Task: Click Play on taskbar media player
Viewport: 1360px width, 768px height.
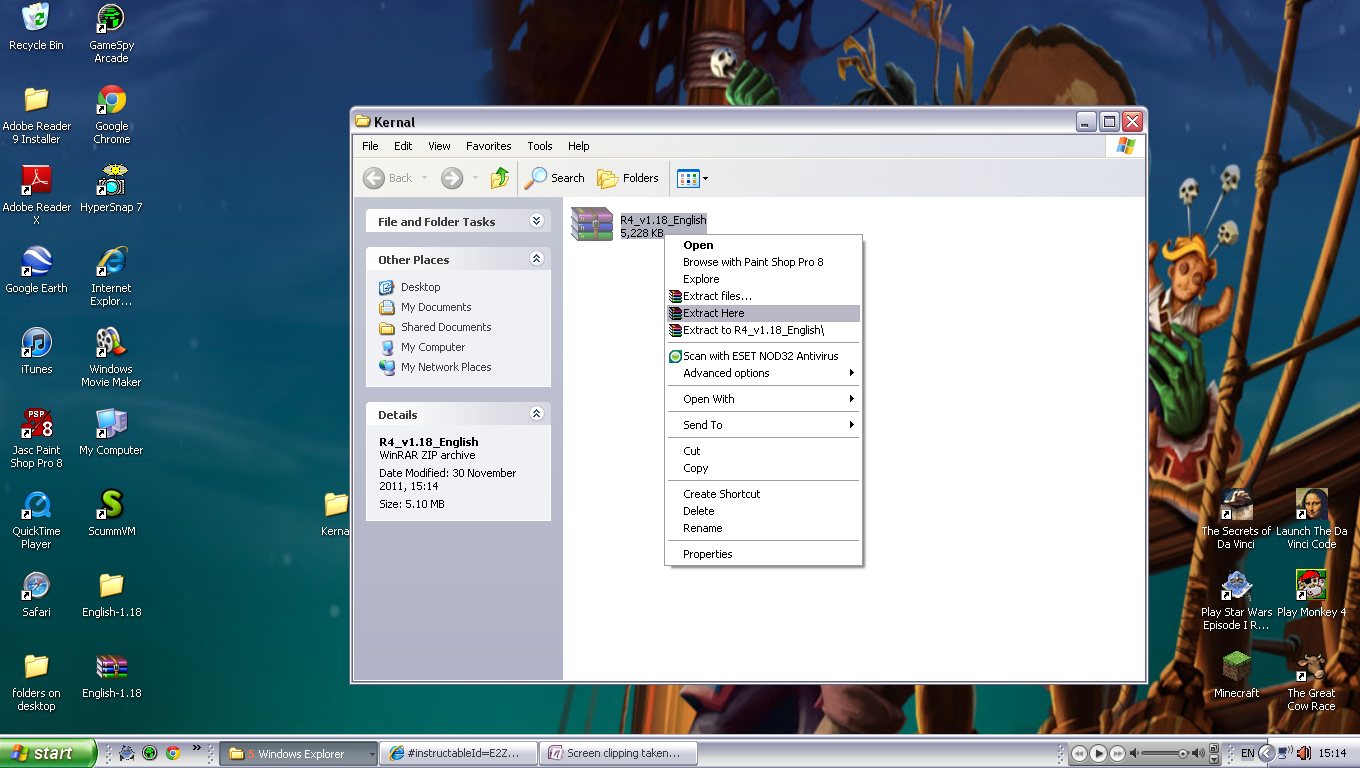Action: point(1098,753)
